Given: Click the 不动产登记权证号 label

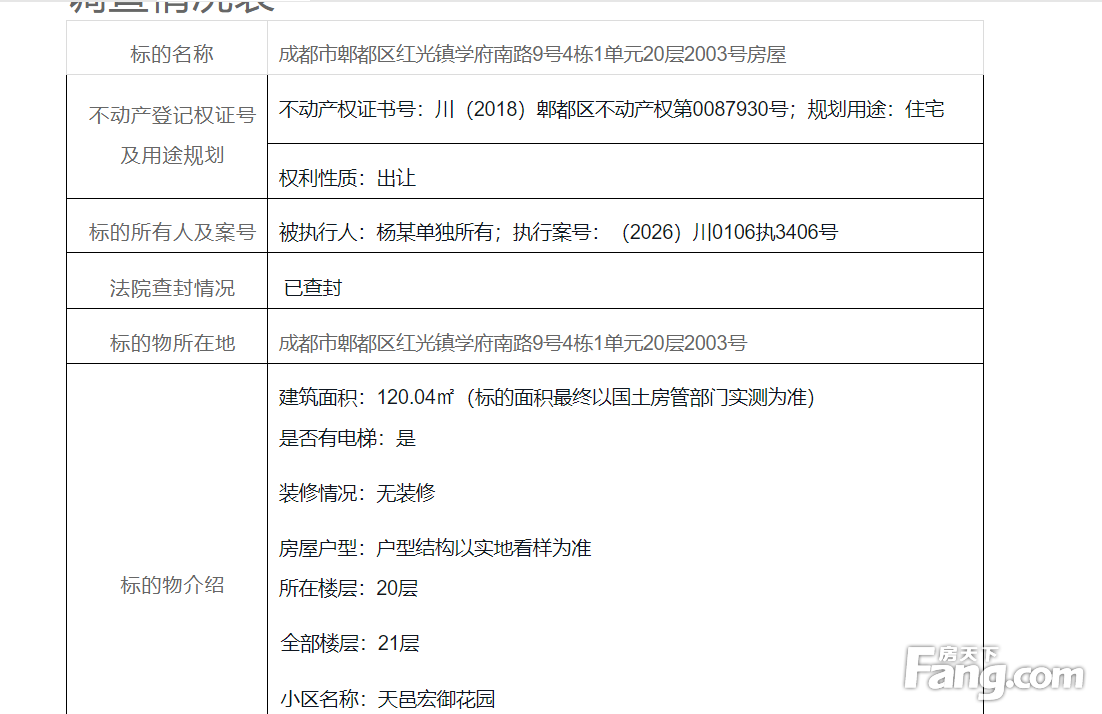Looking at the screenshot, I should click(x=172, y=115).
